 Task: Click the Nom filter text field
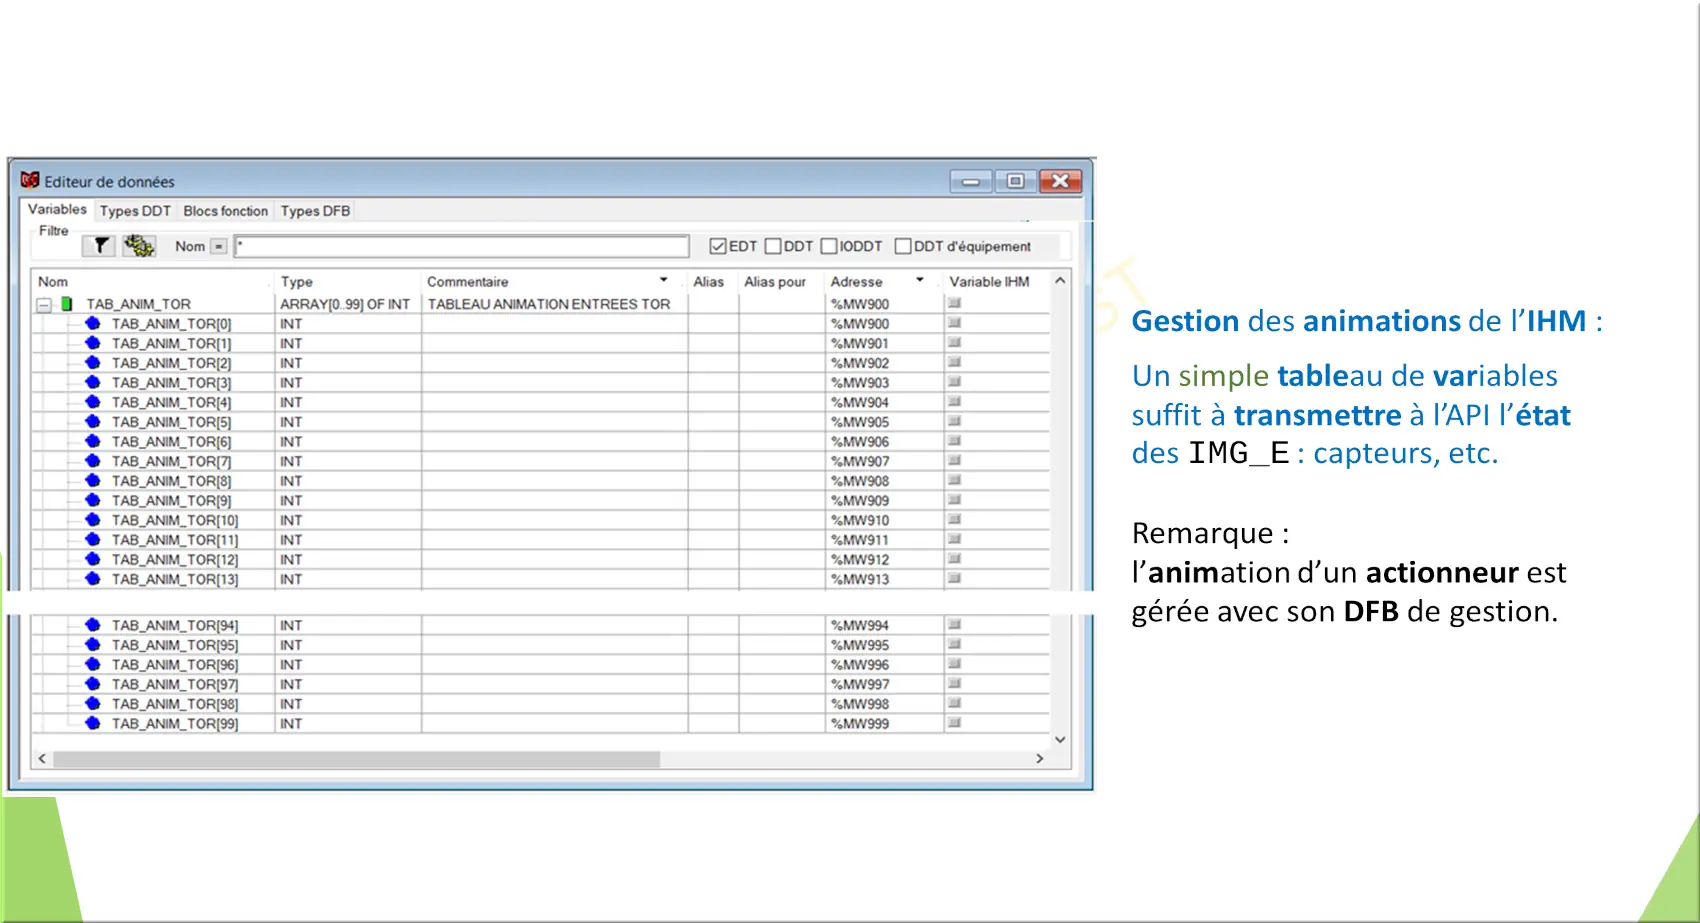point(462,246)
